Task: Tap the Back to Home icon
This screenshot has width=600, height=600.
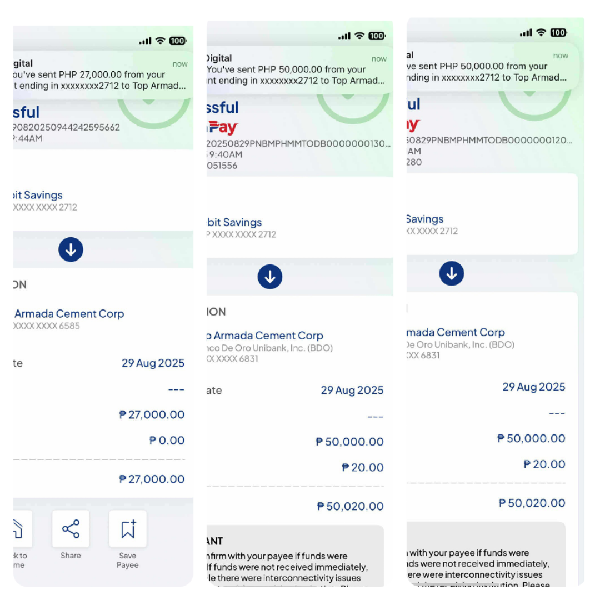Action: point(22,529)
